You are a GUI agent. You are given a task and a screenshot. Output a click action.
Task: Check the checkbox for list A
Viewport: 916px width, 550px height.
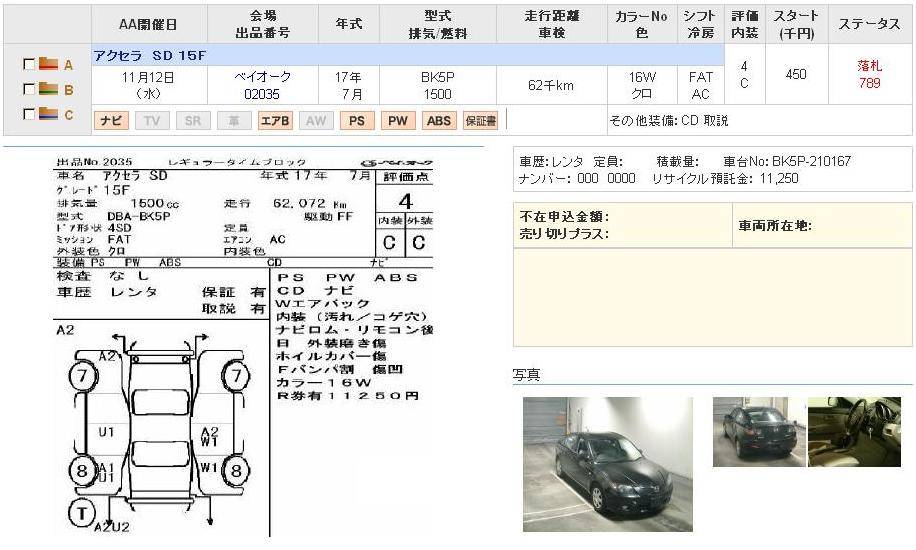(28, 64)
